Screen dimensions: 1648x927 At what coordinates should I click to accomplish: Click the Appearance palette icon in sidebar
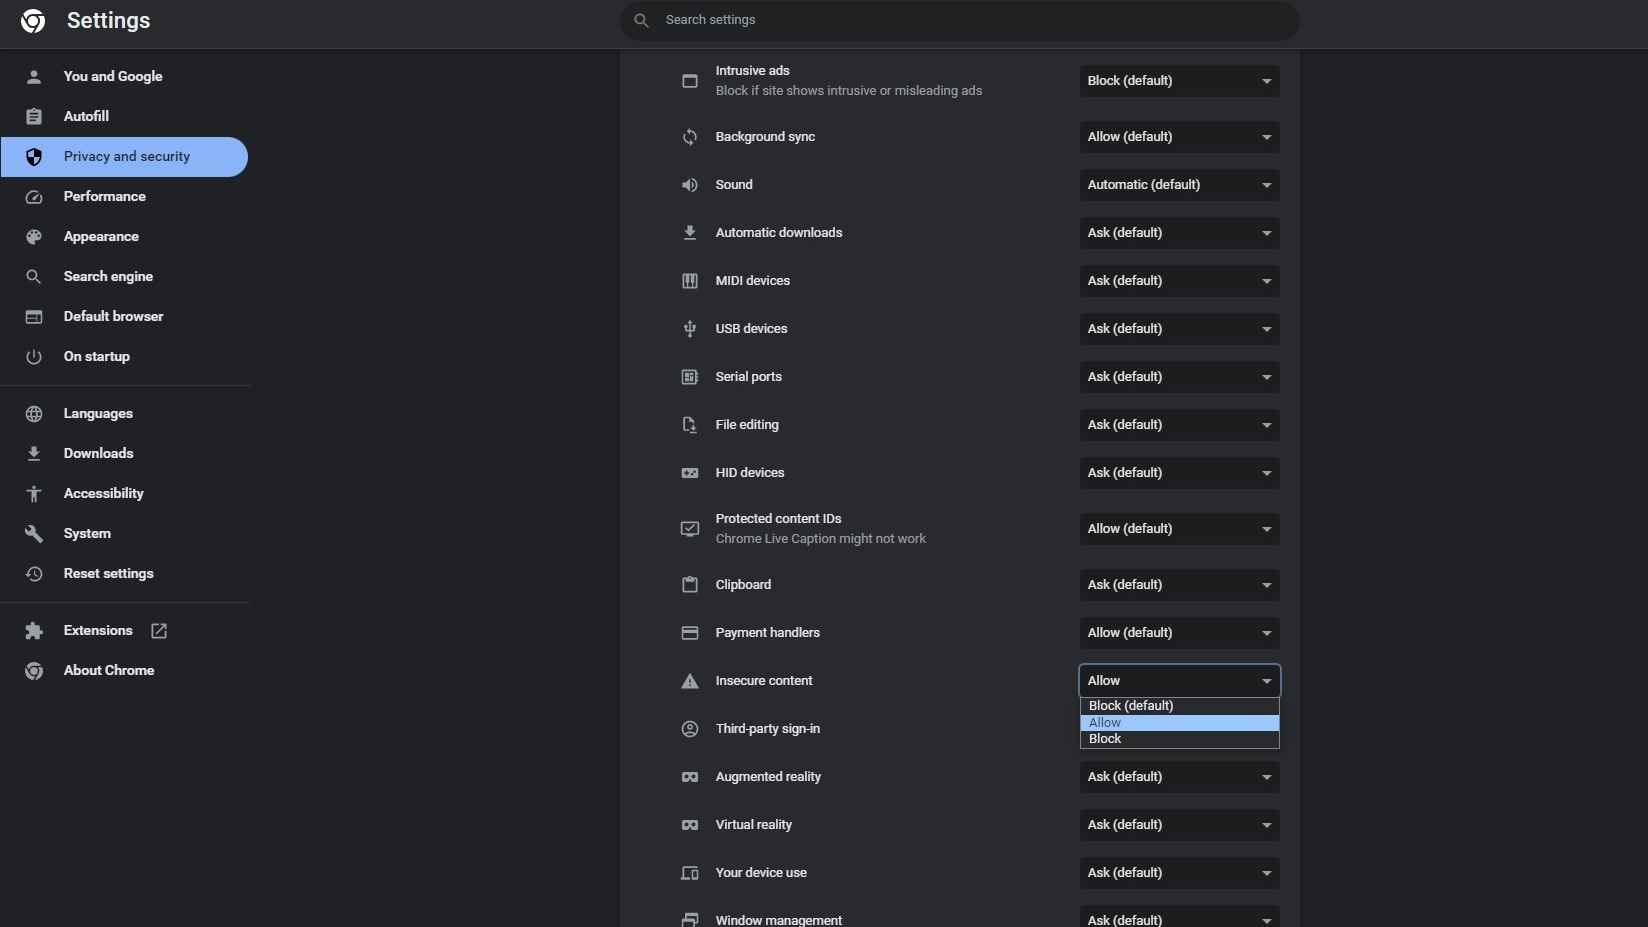34,237
